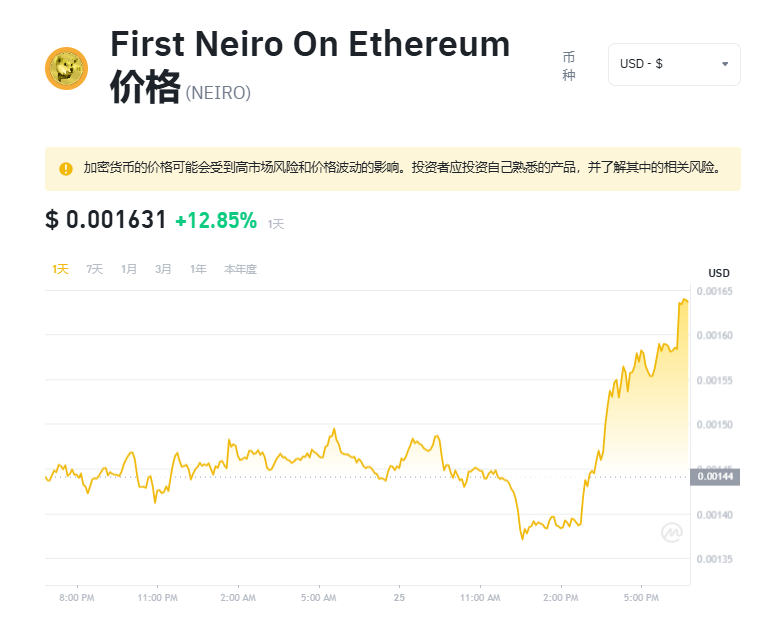Click the caret arrow in currency selector
This screenshot has height=627, width=765.
click(x=725, y=64)
